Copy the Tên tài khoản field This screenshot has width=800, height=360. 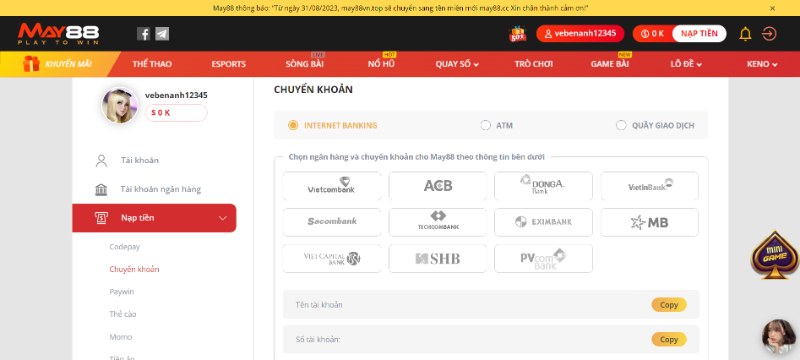[x=669, y=305]
